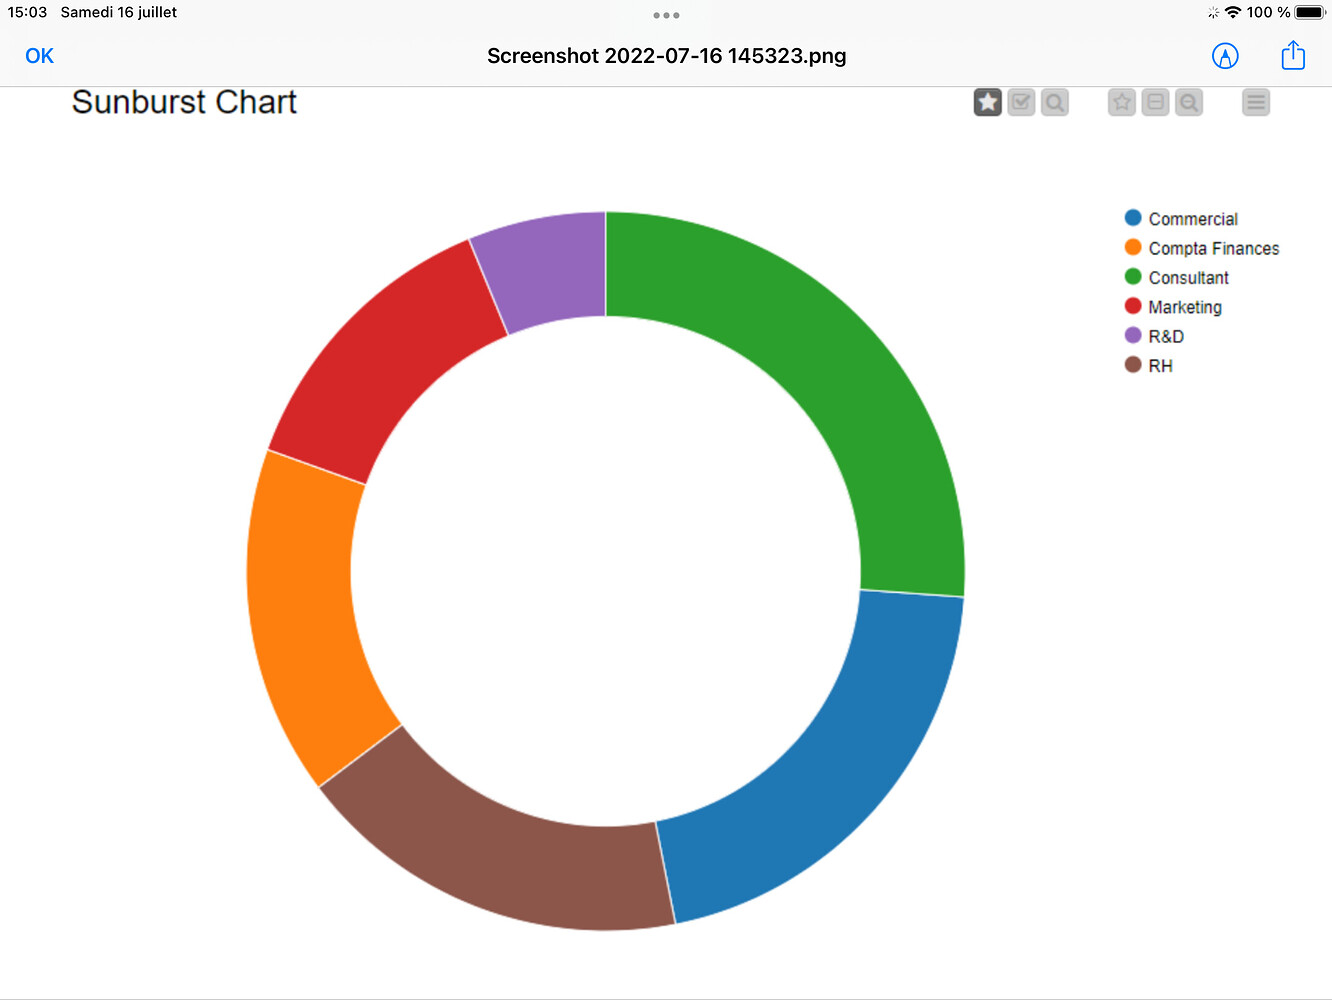Screen dimensions: 1332x1000
Task: Tap the Markup pen icon
Action: (x=1225, y=56)
